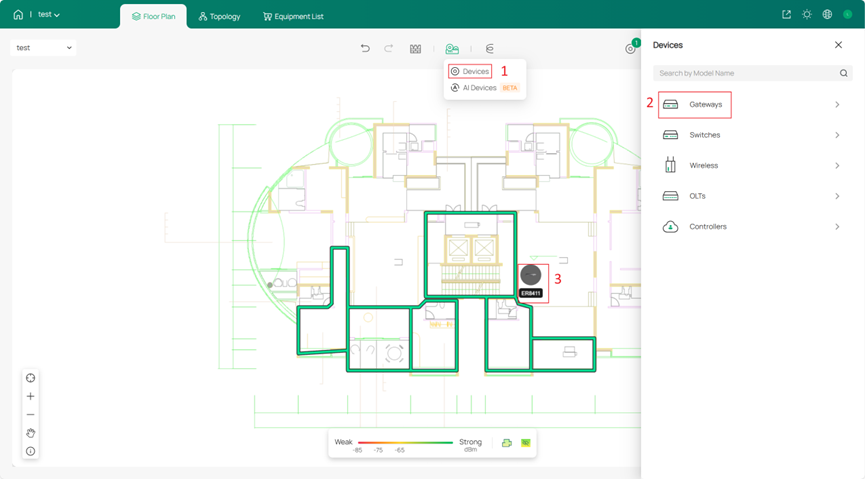Screen dimensions: 865x479
Task: Zoom out using the minus button
Action: pos(30,415)
